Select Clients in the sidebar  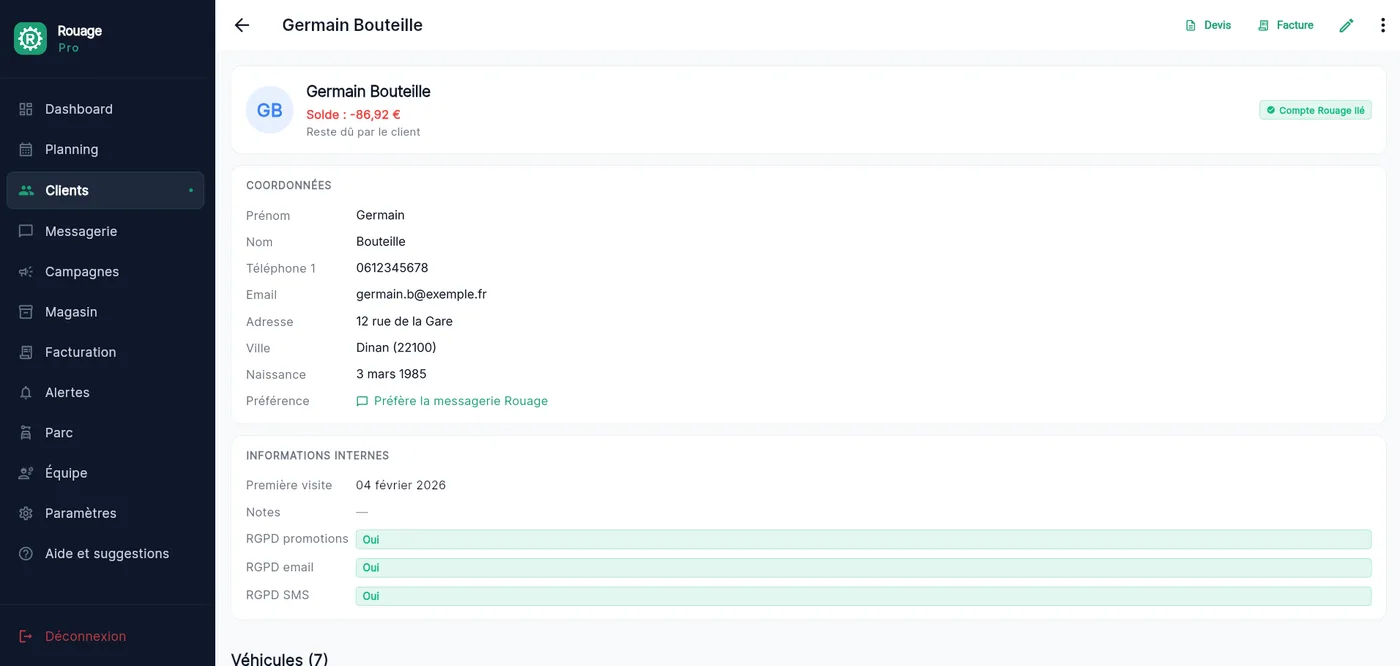coord(105,190)
